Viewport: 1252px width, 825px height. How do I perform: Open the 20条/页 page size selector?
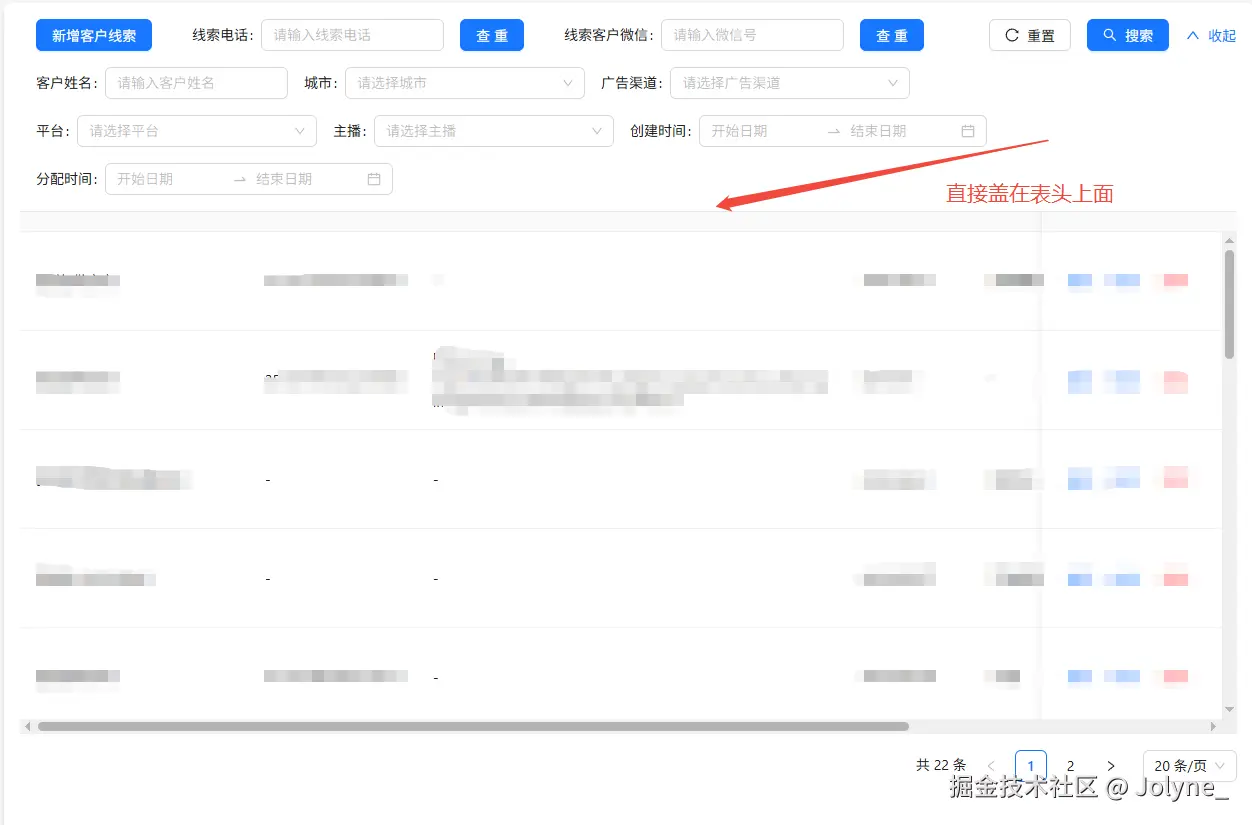[x=1188, y=765]
